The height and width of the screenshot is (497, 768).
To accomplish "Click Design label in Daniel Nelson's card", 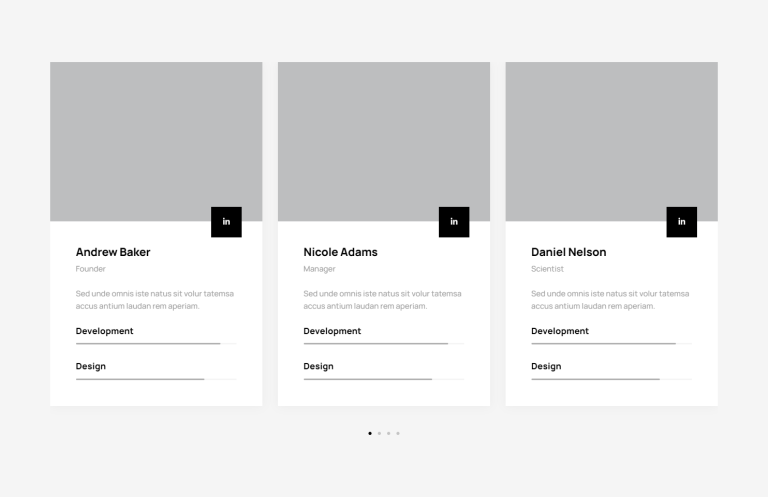I will click(546, 366).
